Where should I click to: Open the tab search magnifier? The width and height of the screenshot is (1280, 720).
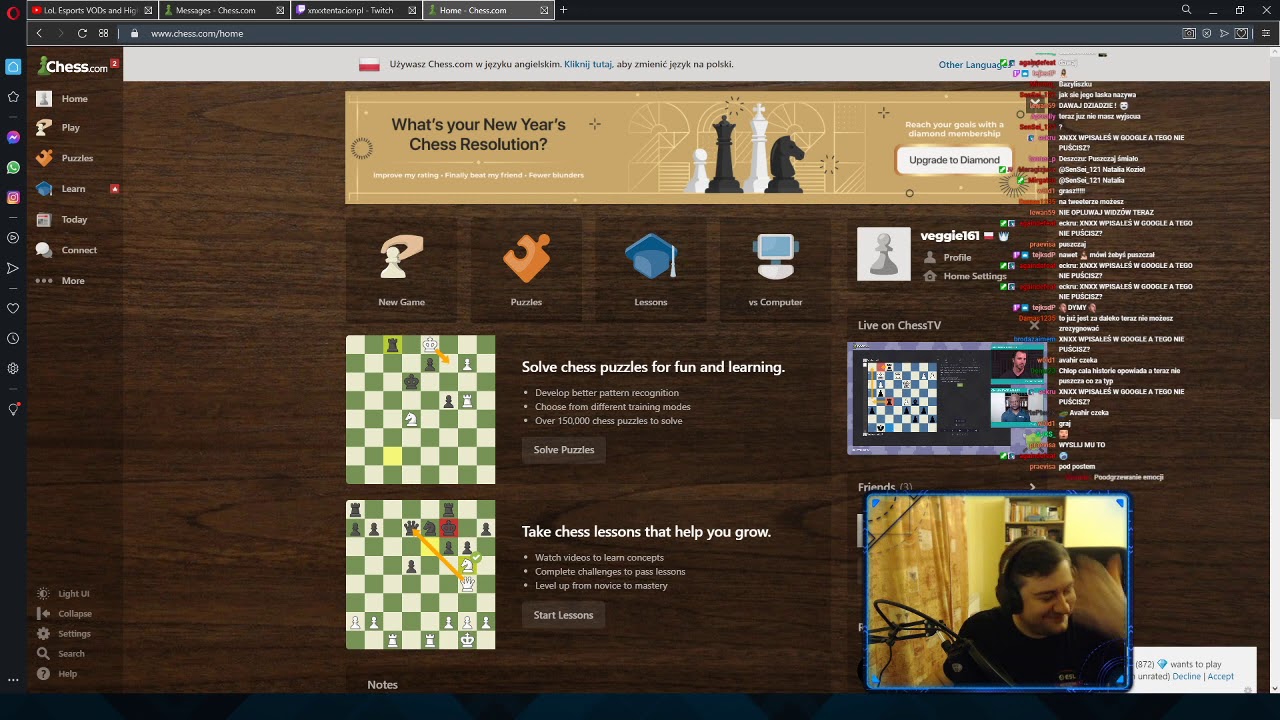(x=1186, y=10)
